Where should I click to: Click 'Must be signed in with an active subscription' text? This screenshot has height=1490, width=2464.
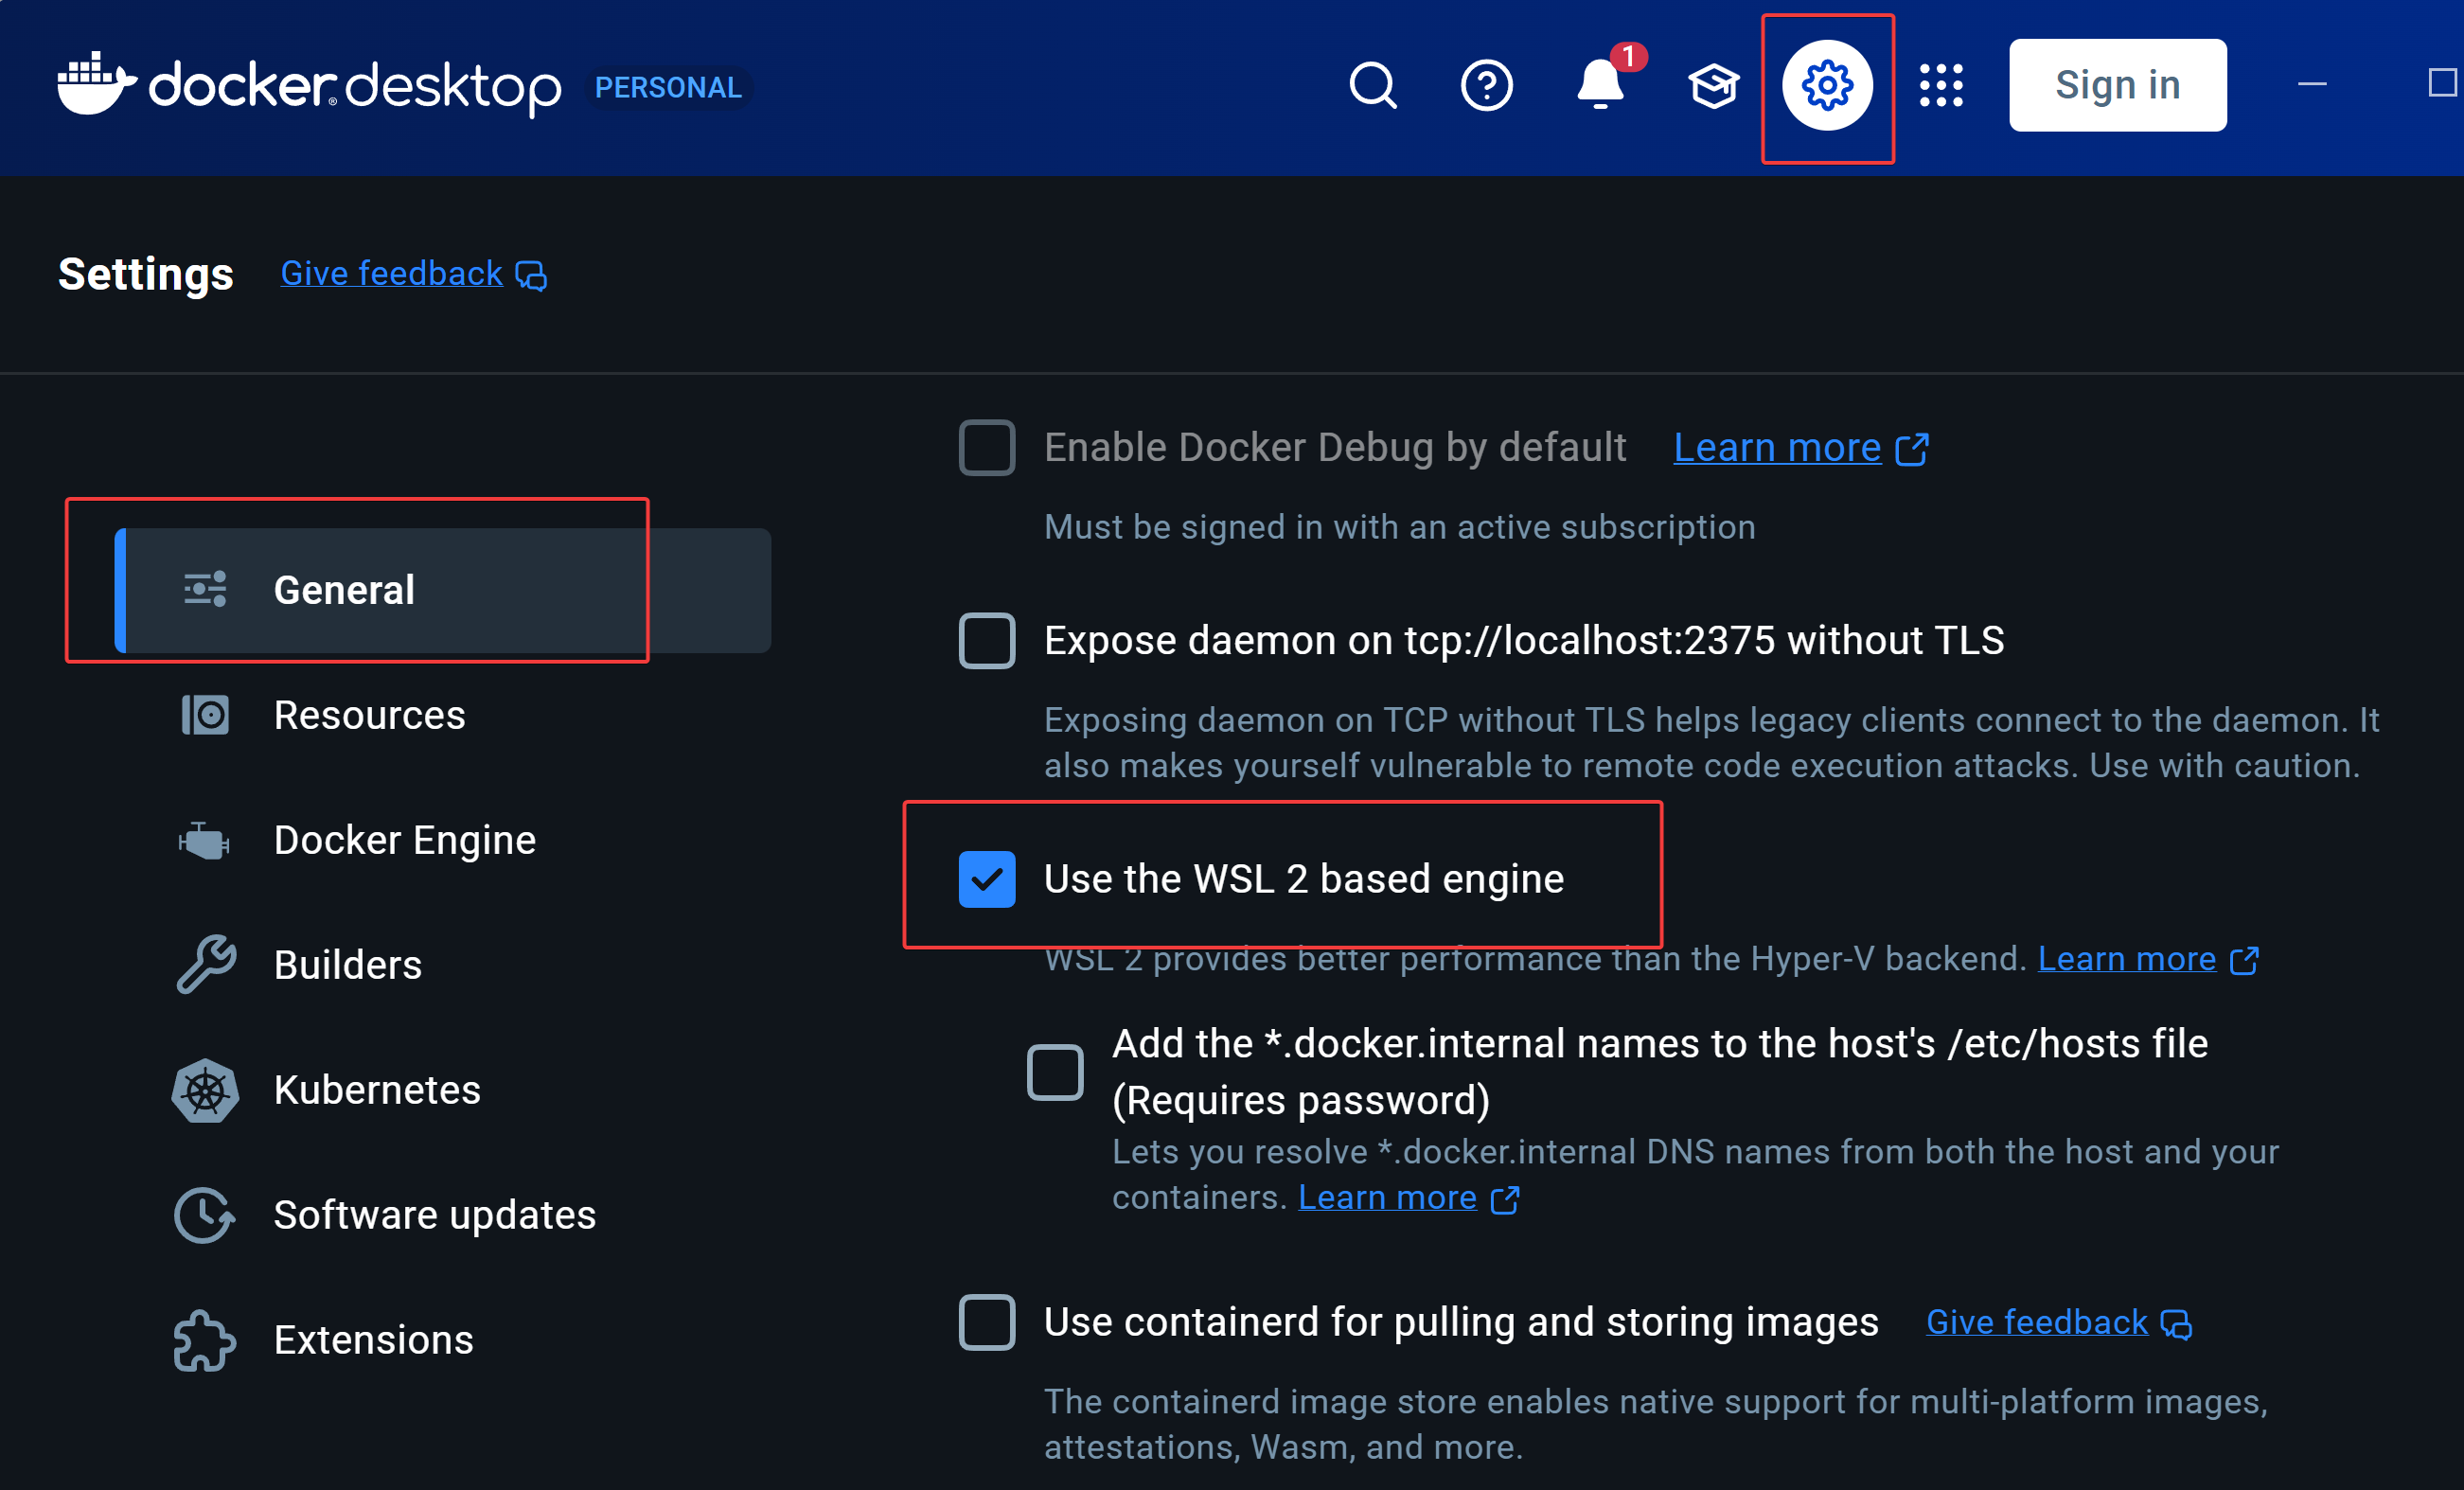point(1399,527)
